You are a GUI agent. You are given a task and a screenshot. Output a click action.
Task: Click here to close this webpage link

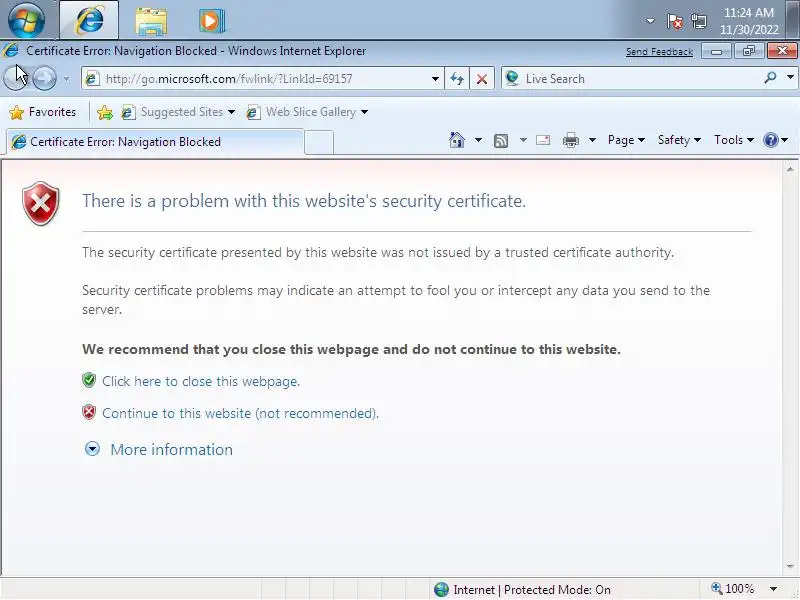(x=201, y=381)
